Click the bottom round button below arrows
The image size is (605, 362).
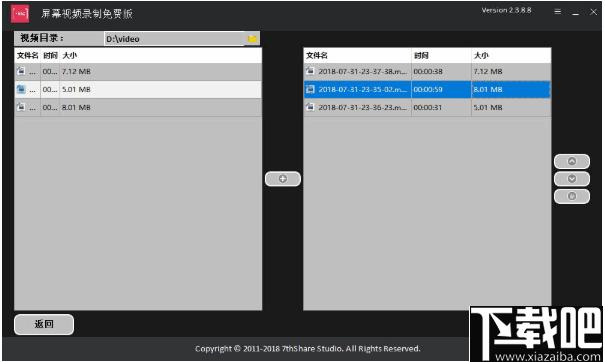pos(571,196)
